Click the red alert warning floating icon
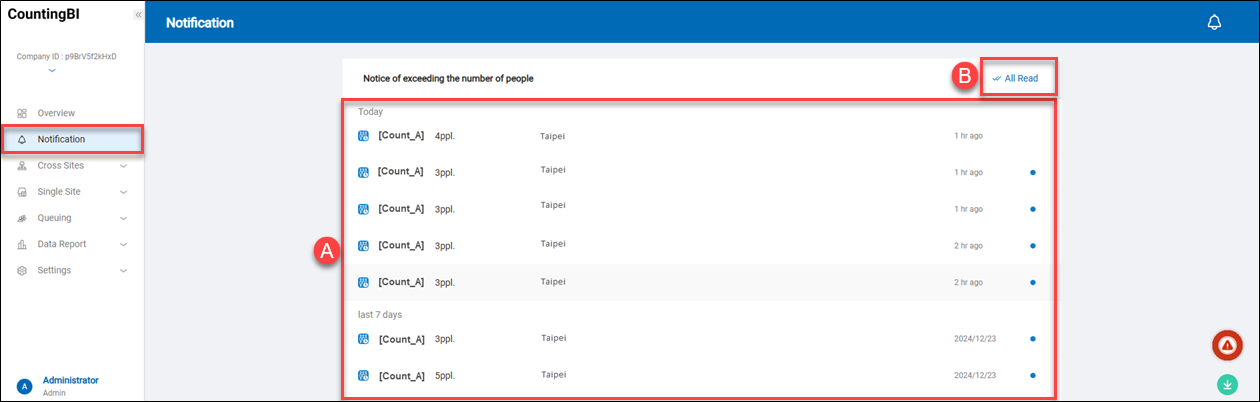Image resolution: width=1260 pixels, height=402 pixels. (x=1227, y=345)
